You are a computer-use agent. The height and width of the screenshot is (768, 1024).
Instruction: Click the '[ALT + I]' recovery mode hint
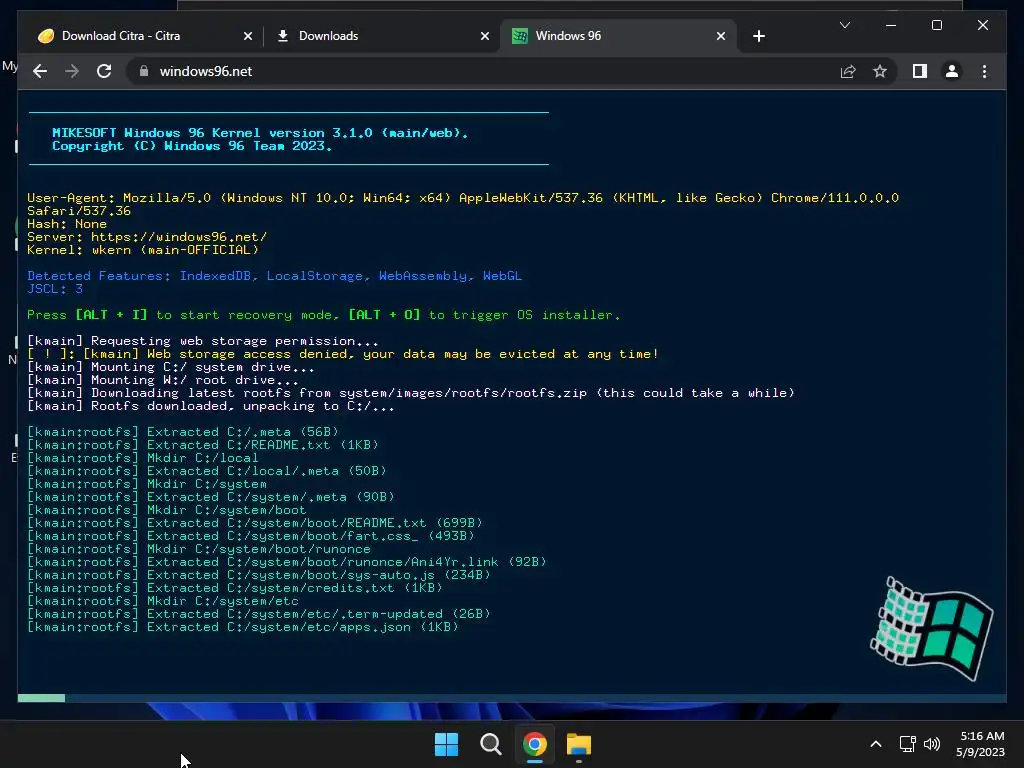pyautogui.click(x=111, y=315)
